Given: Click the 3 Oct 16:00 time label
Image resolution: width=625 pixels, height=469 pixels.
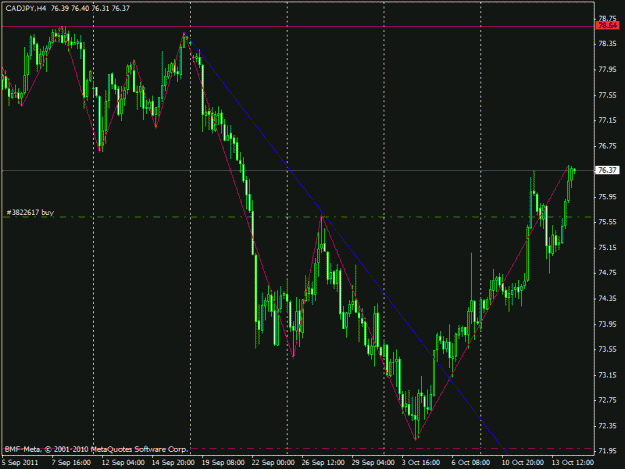Looking at the screenshot, I should point(421,463).
